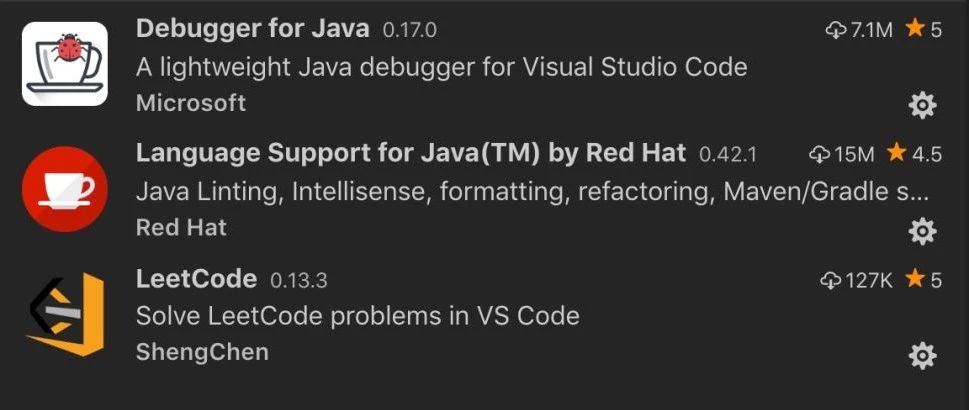The image size is (969, 410).
Task: Open the manage gear for the Red Hat Java extension
Action: point(921,231)
